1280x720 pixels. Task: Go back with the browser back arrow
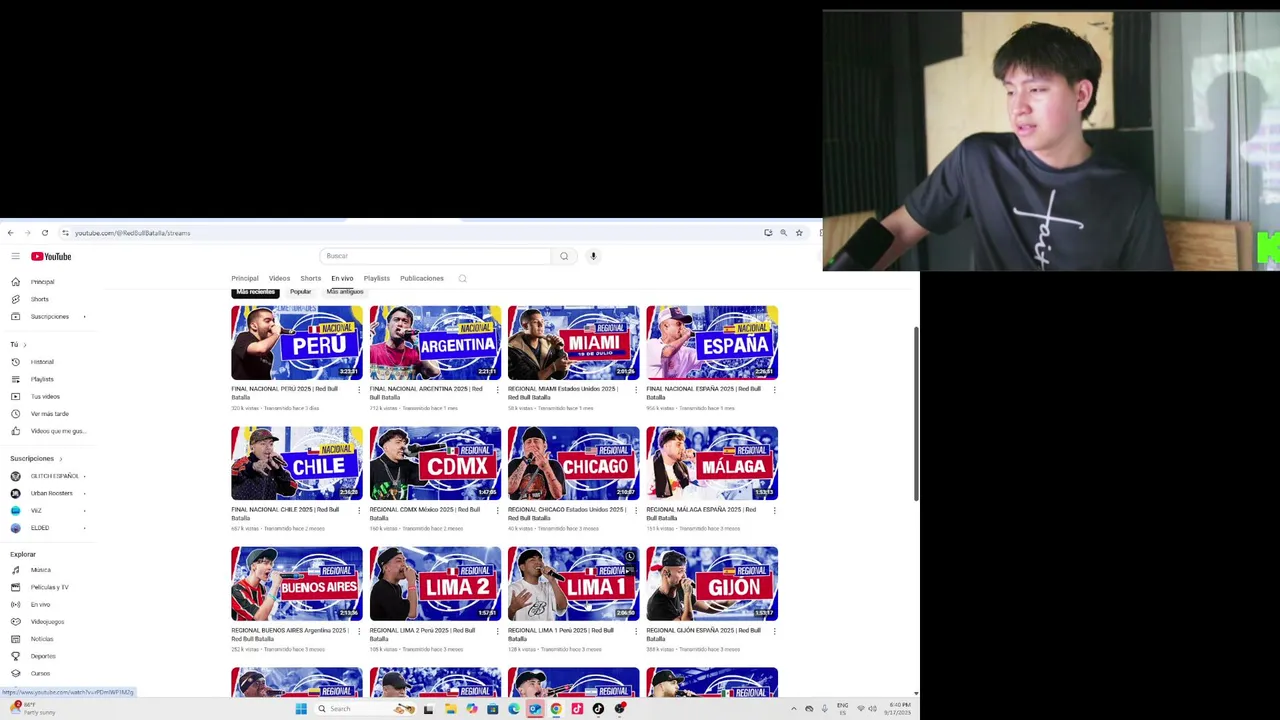coord(10,233)
